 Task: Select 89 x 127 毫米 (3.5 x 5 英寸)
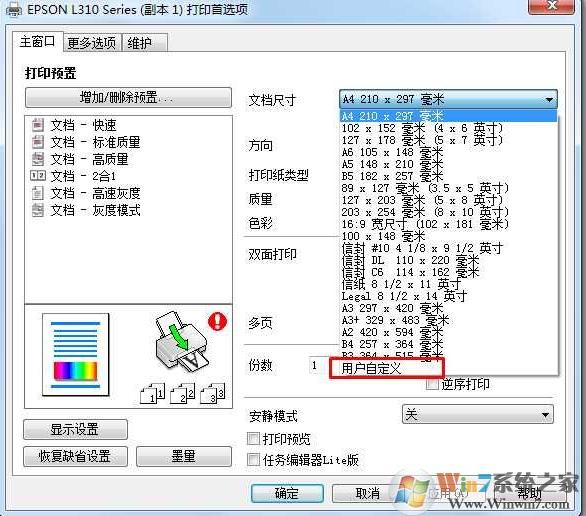pos(448,188)
